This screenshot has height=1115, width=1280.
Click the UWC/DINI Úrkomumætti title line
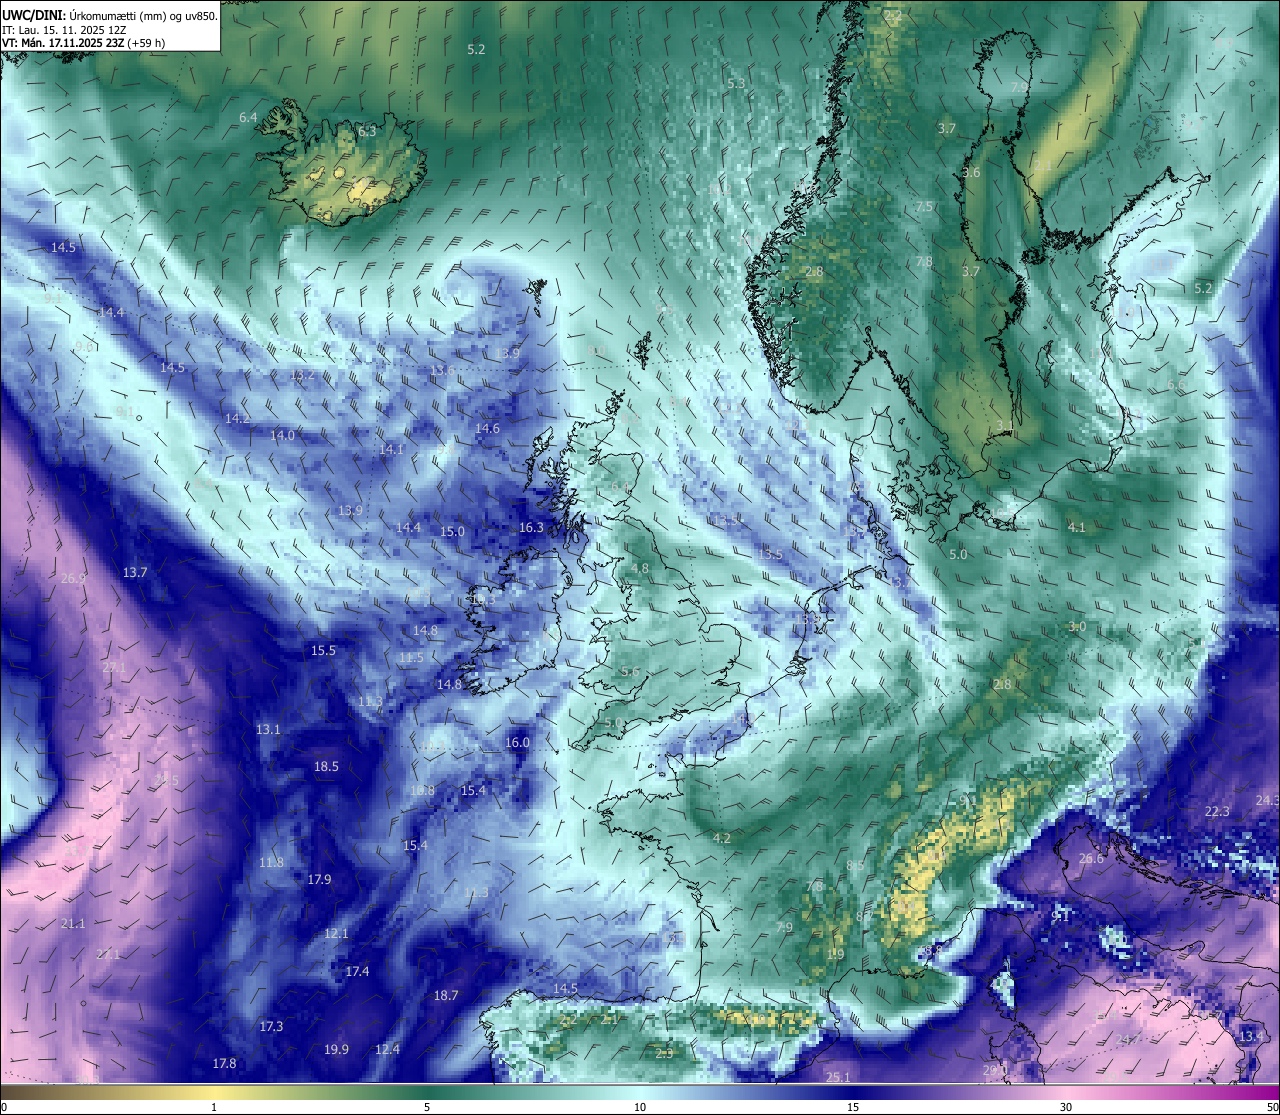click(110, 15)
